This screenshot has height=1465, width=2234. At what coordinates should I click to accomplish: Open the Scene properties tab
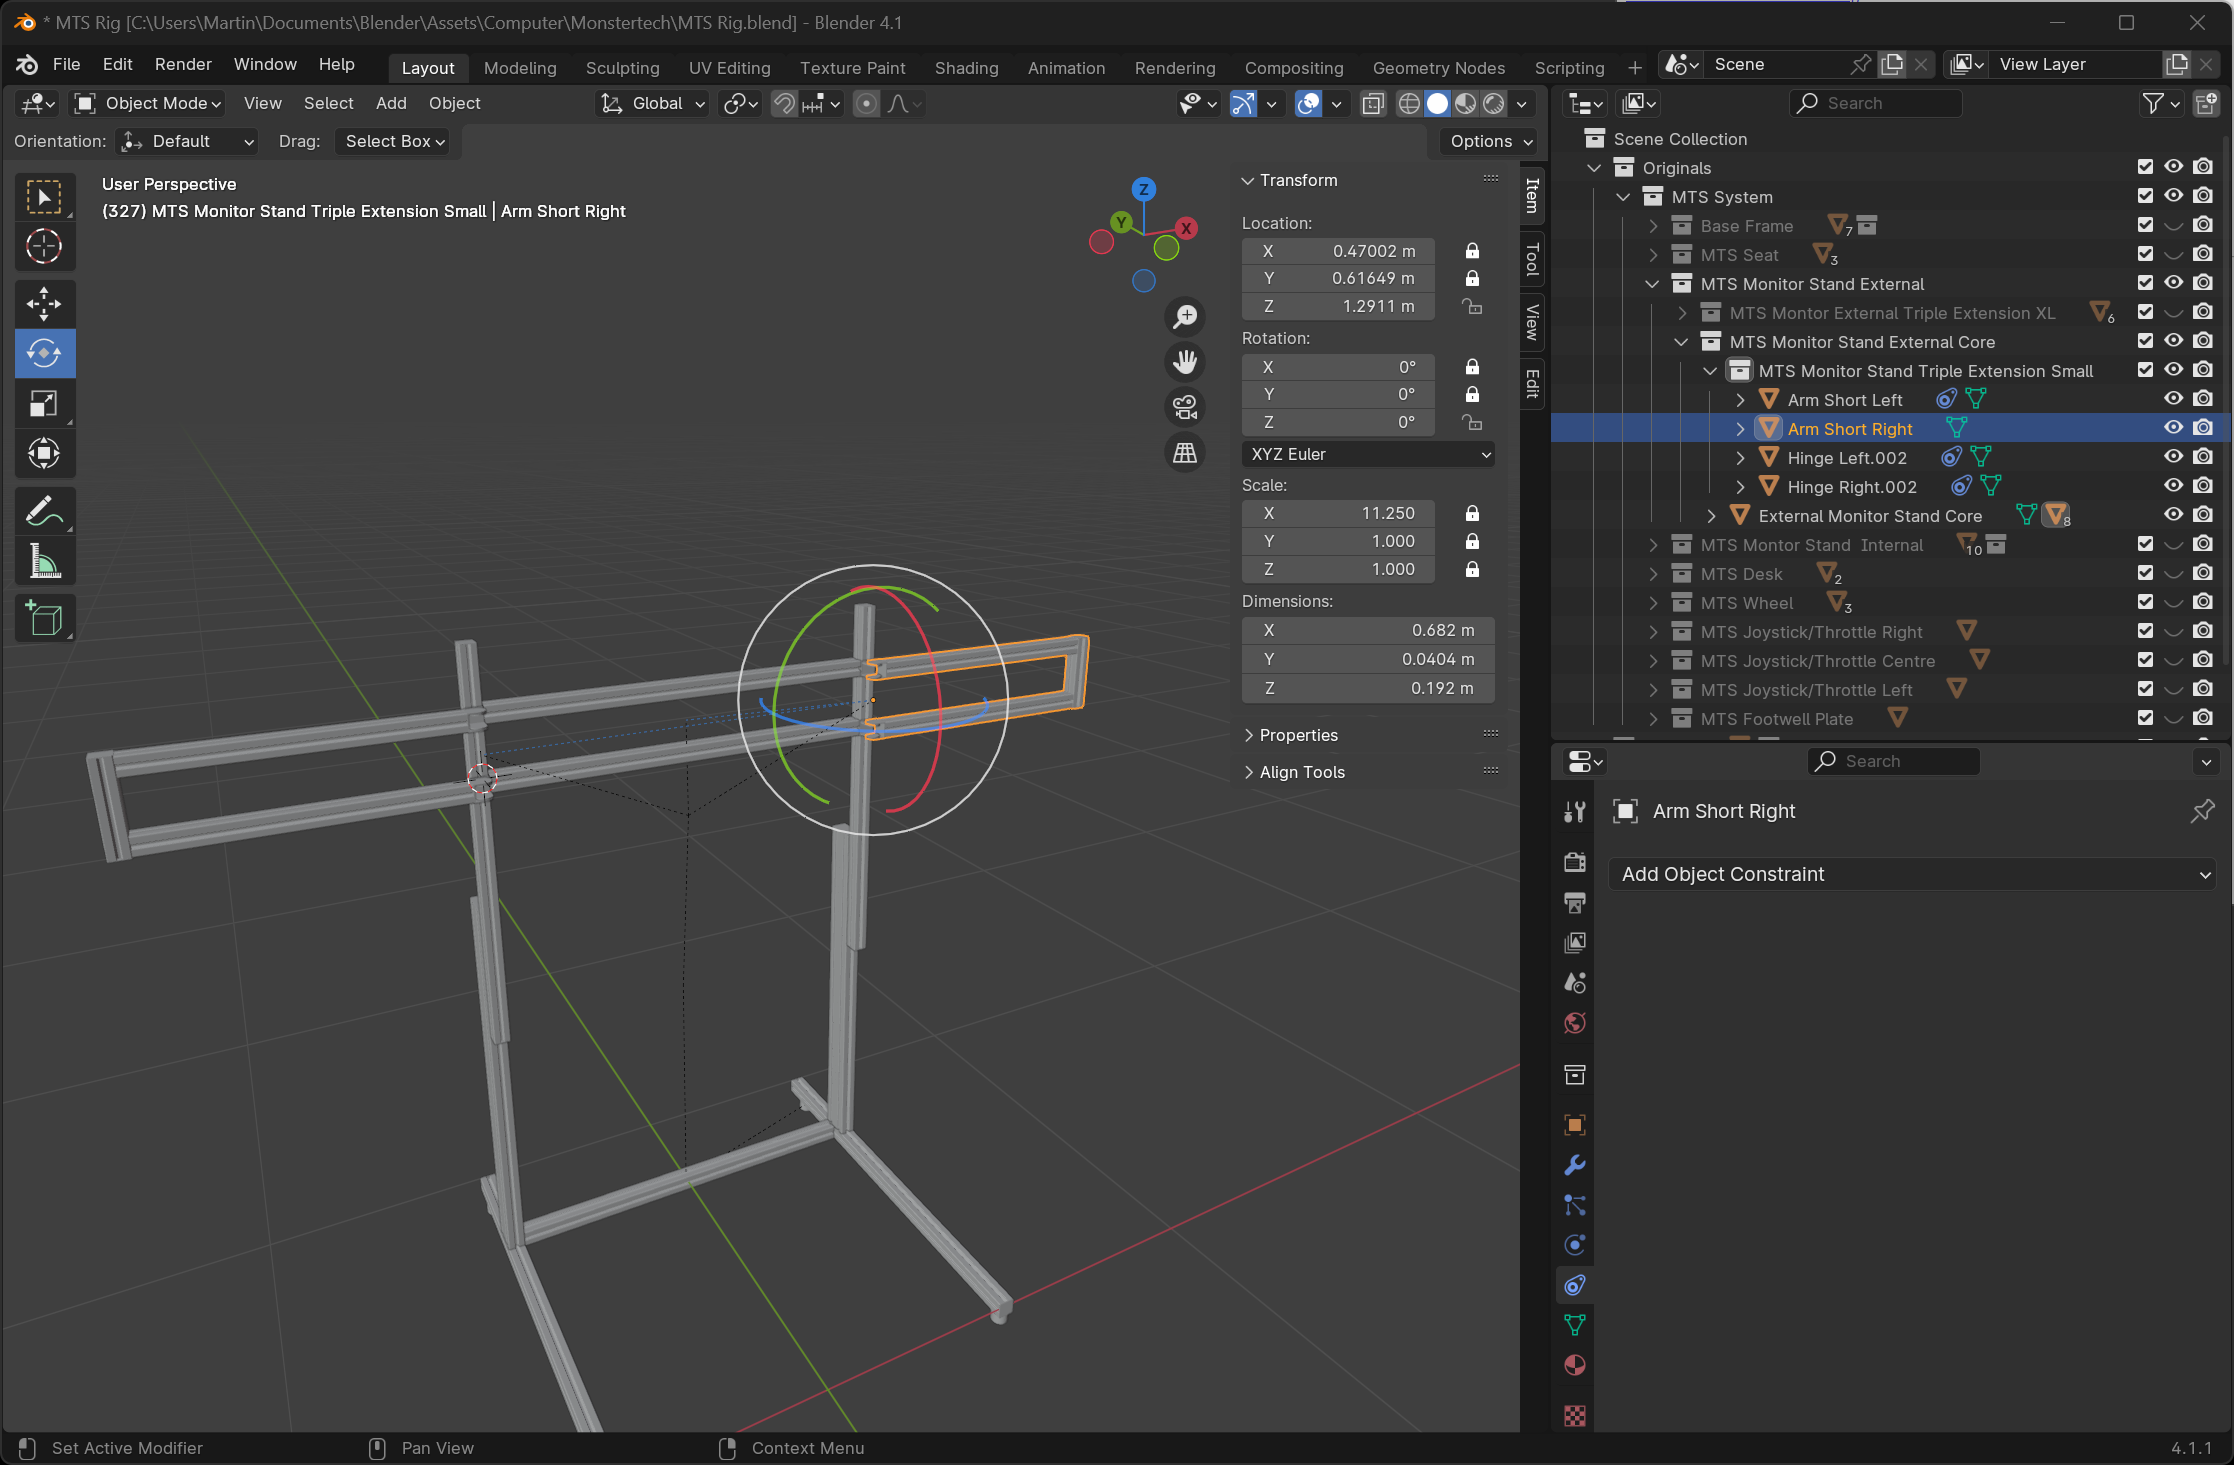click(1575, 982)
